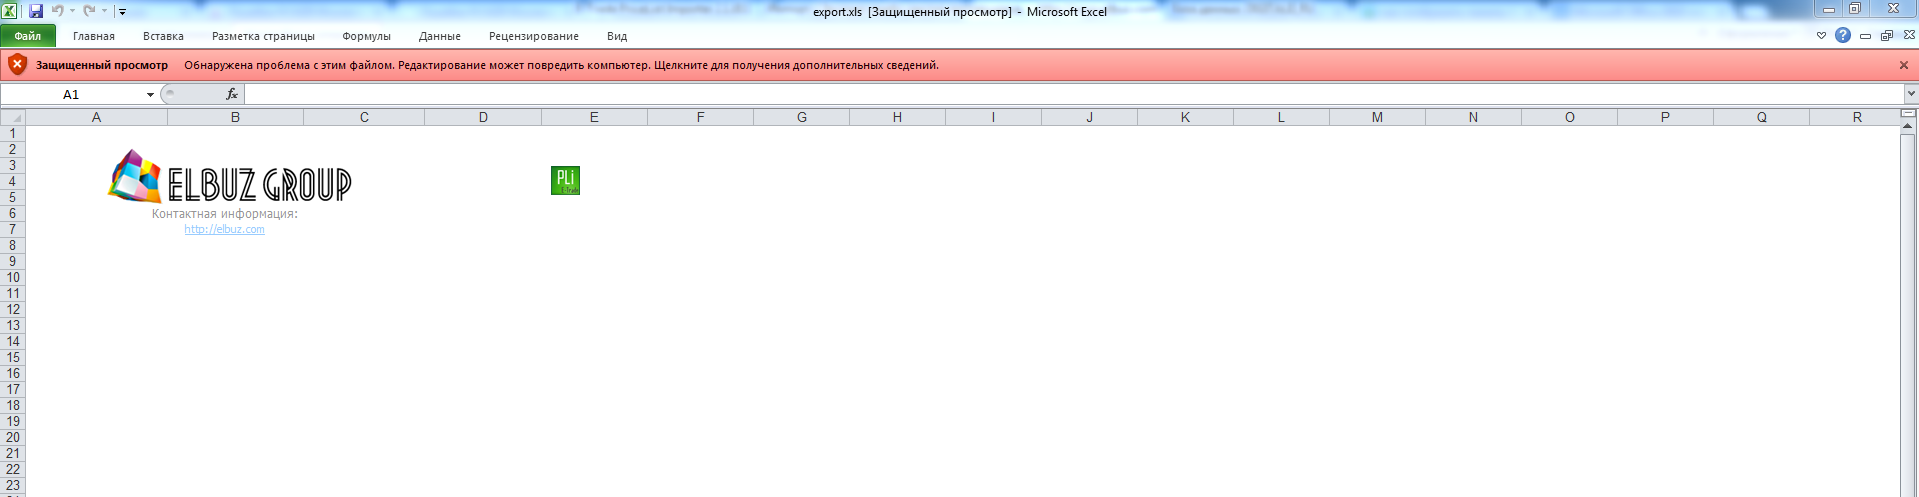Image resolution: width=1919 pixels, height=497 pixels.
Task: Expand the formula bar with chevron
Action: pyautogui.click(x=1911, y=94)
